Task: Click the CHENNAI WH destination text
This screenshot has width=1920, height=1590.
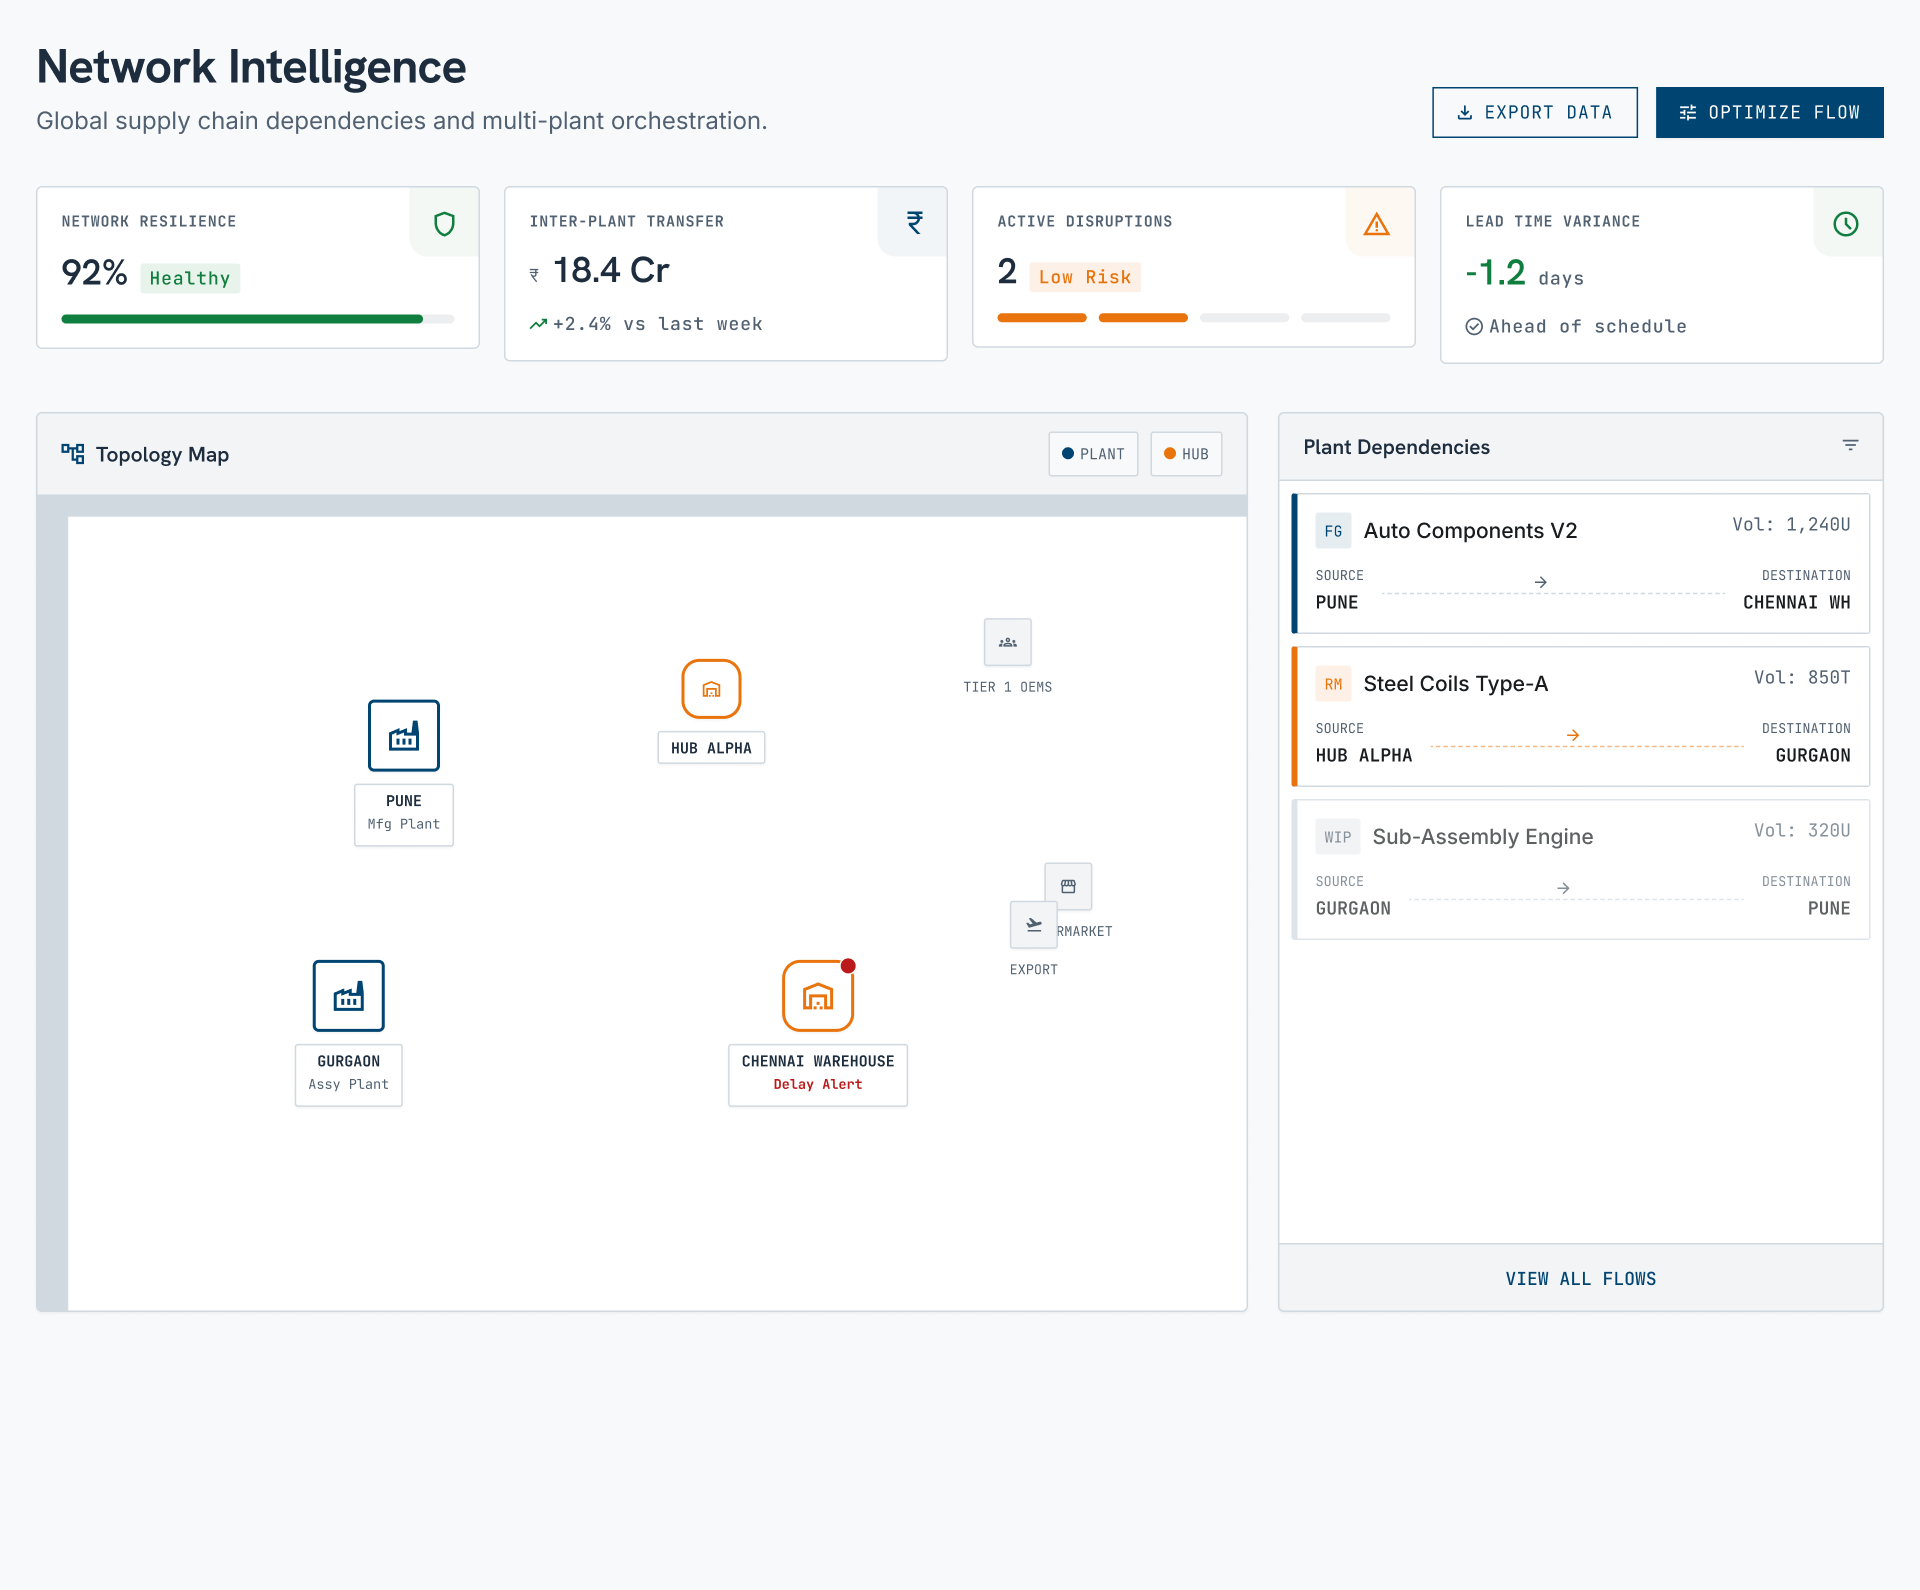Action: 1797,602
